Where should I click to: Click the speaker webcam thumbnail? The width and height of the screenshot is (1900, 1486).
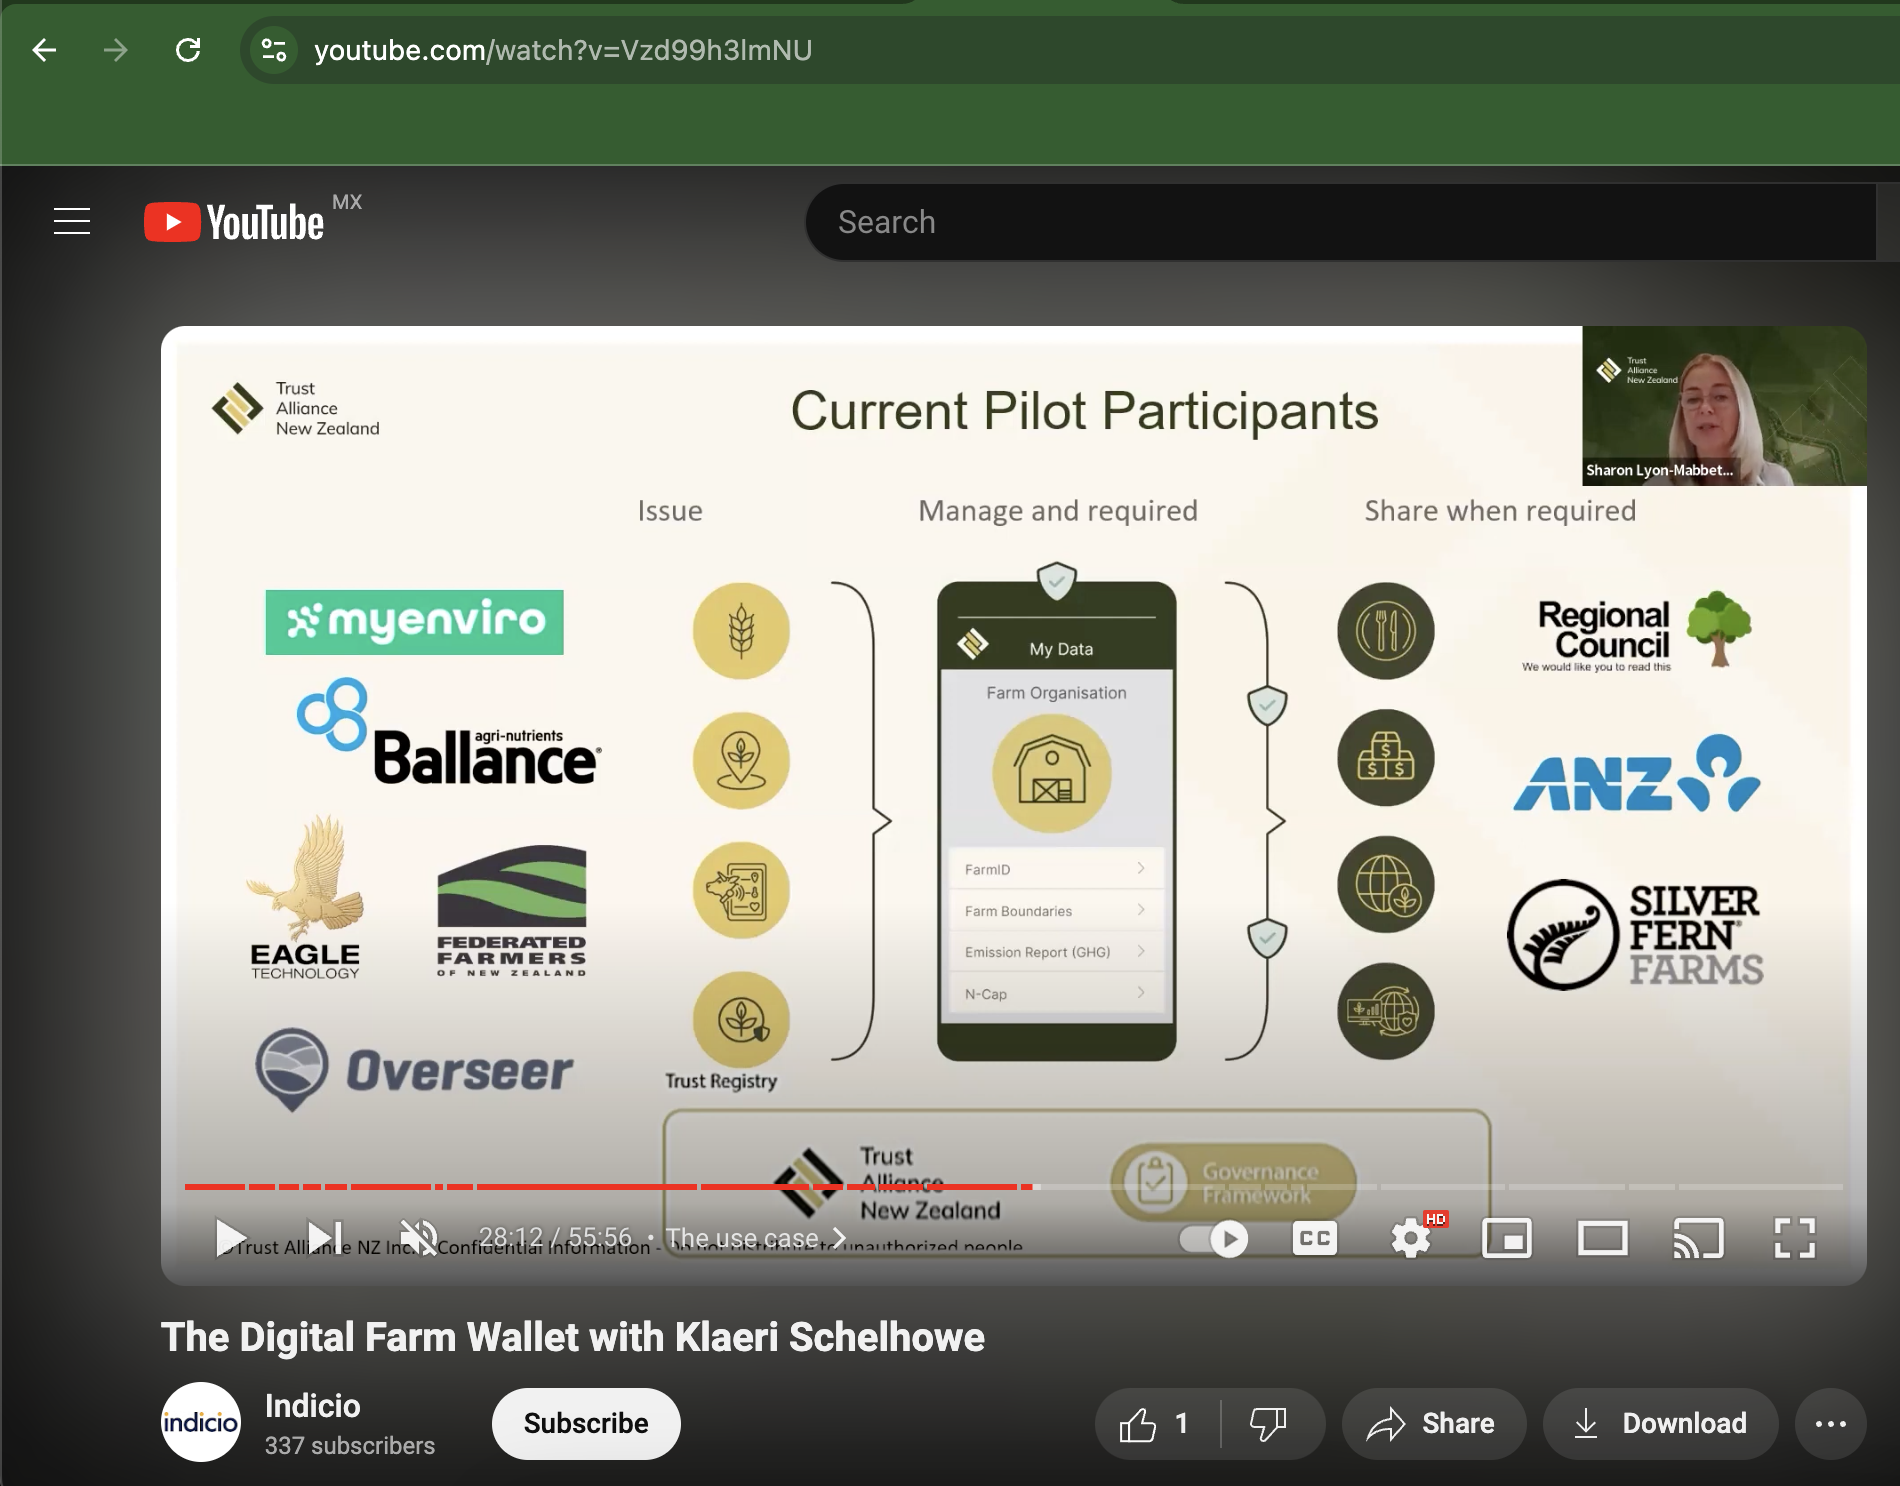click(x=1724, y=406)
